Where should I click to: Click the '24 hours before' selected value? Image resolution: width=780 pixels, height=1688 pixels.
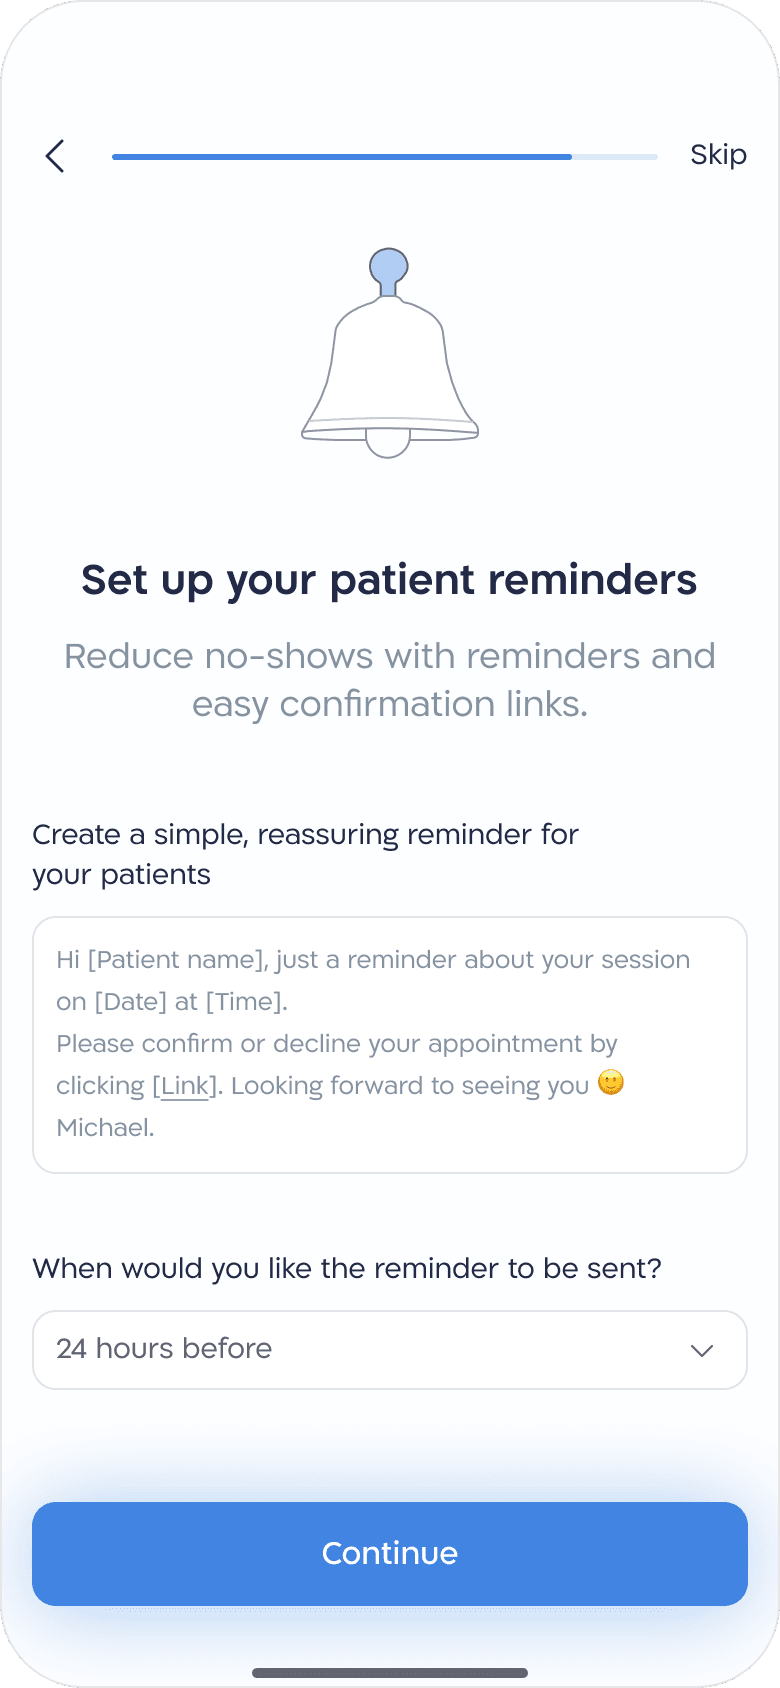[x=164, y=1349]
